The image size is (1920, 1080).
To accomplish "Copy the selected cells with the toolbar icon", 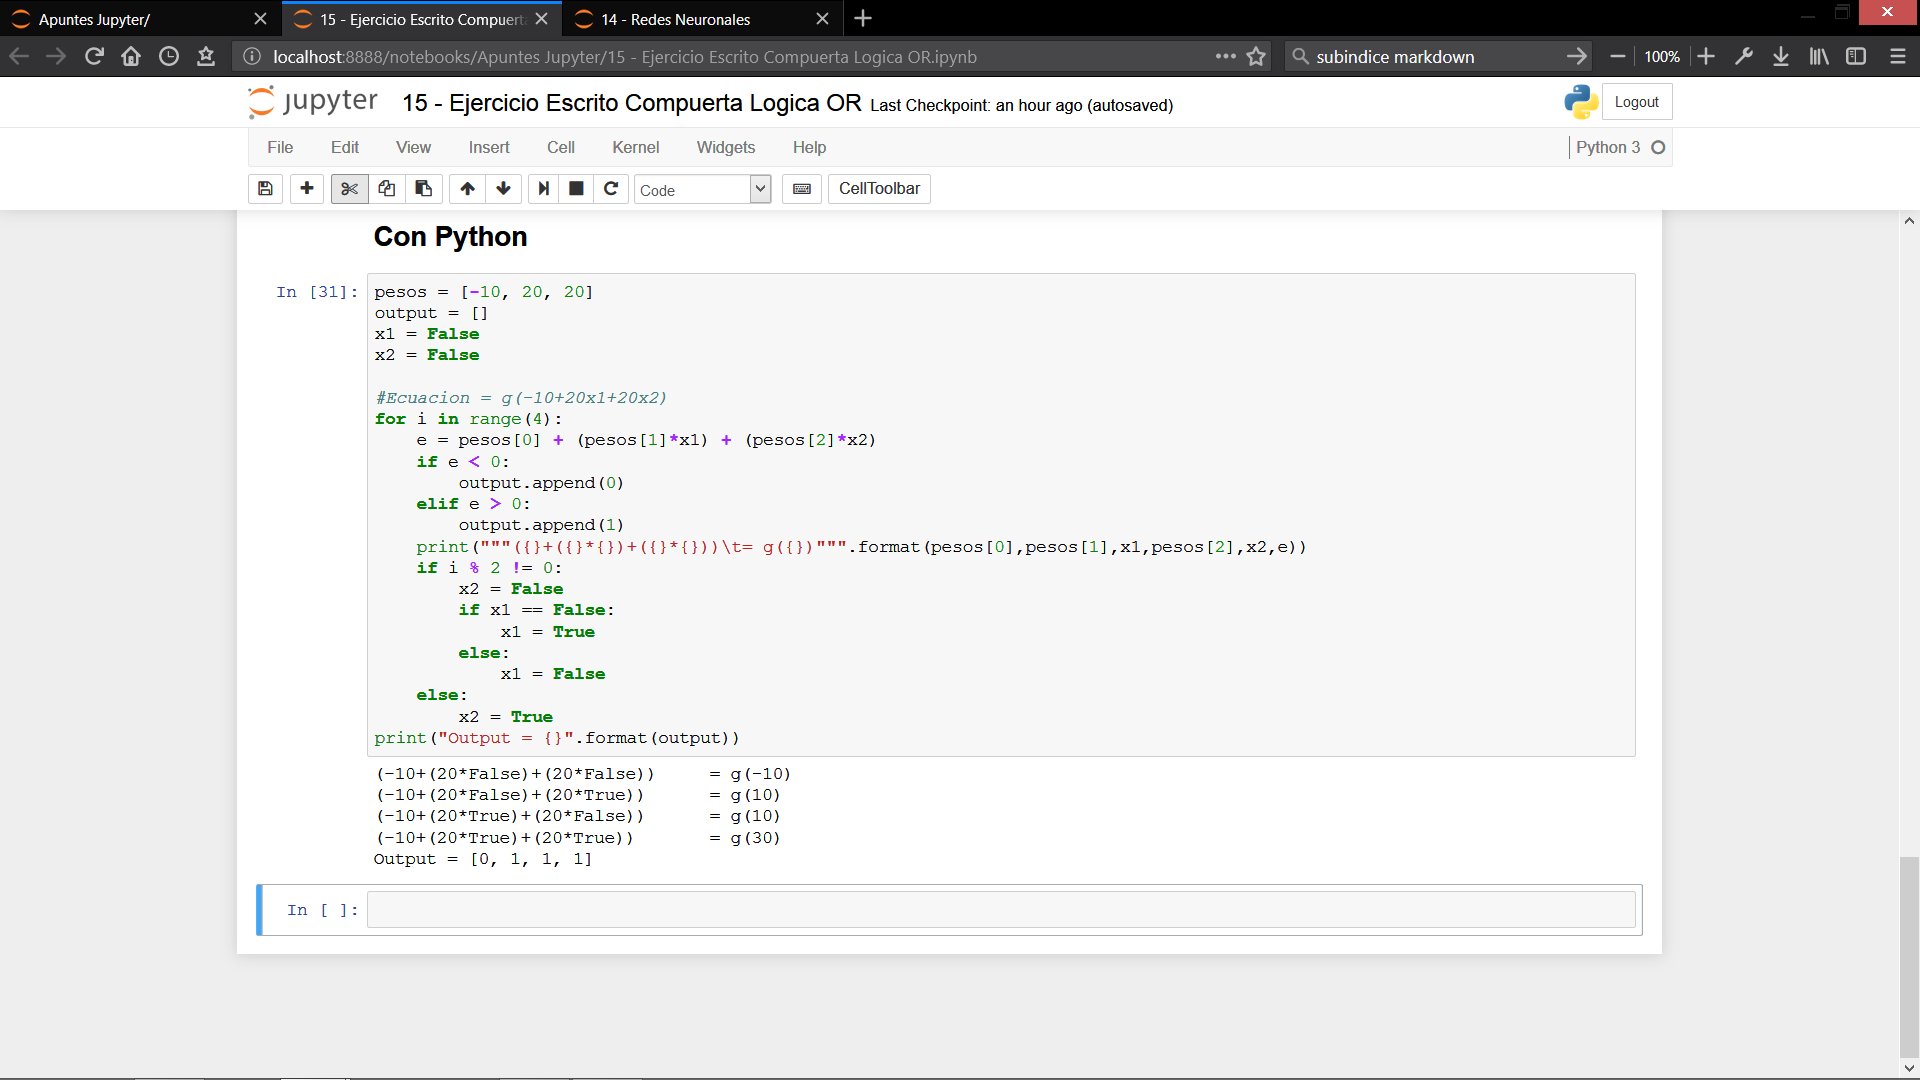I will tap(386, 189).
